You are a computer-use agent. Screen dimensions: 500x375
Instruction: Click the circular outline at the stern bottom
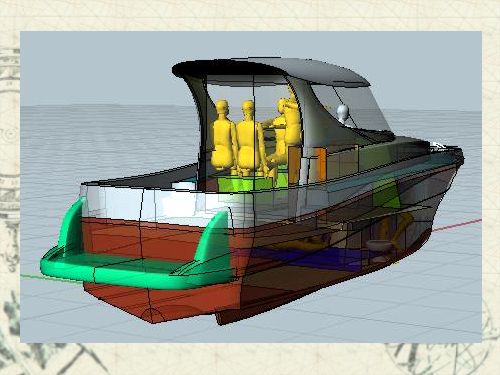point(152,315)
